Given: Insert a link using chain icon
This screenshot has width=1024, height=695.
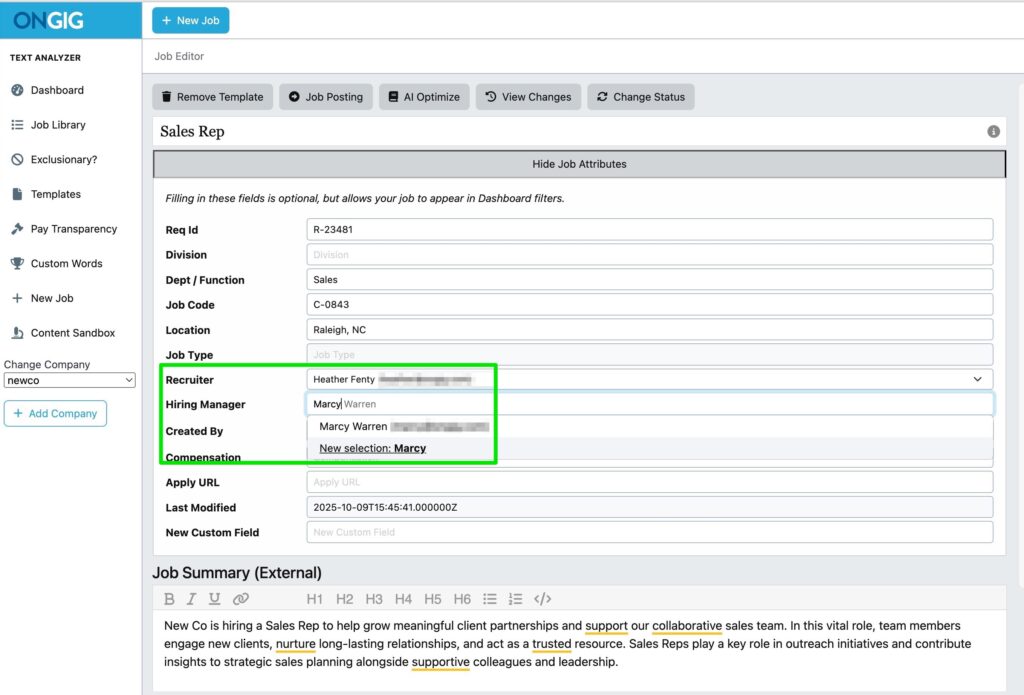Looking at the screenshot, I should click(240, 599).
